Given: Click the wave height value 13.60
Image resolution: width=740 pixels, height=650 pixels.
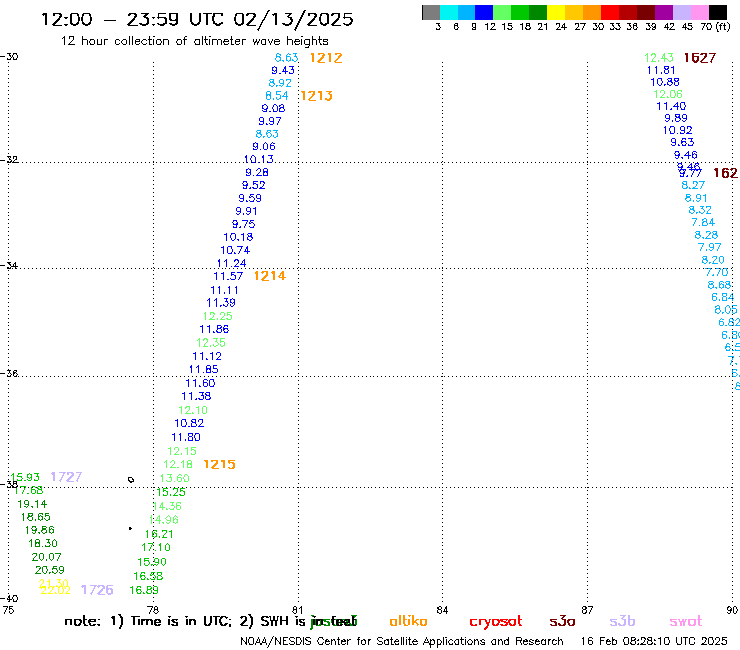Looking at the screenshot, I should [175, 479].
